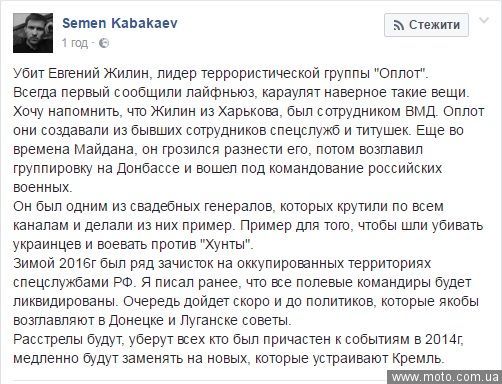Click the single-word line 'военных.'
502x384 pixels.
[43, 188]
